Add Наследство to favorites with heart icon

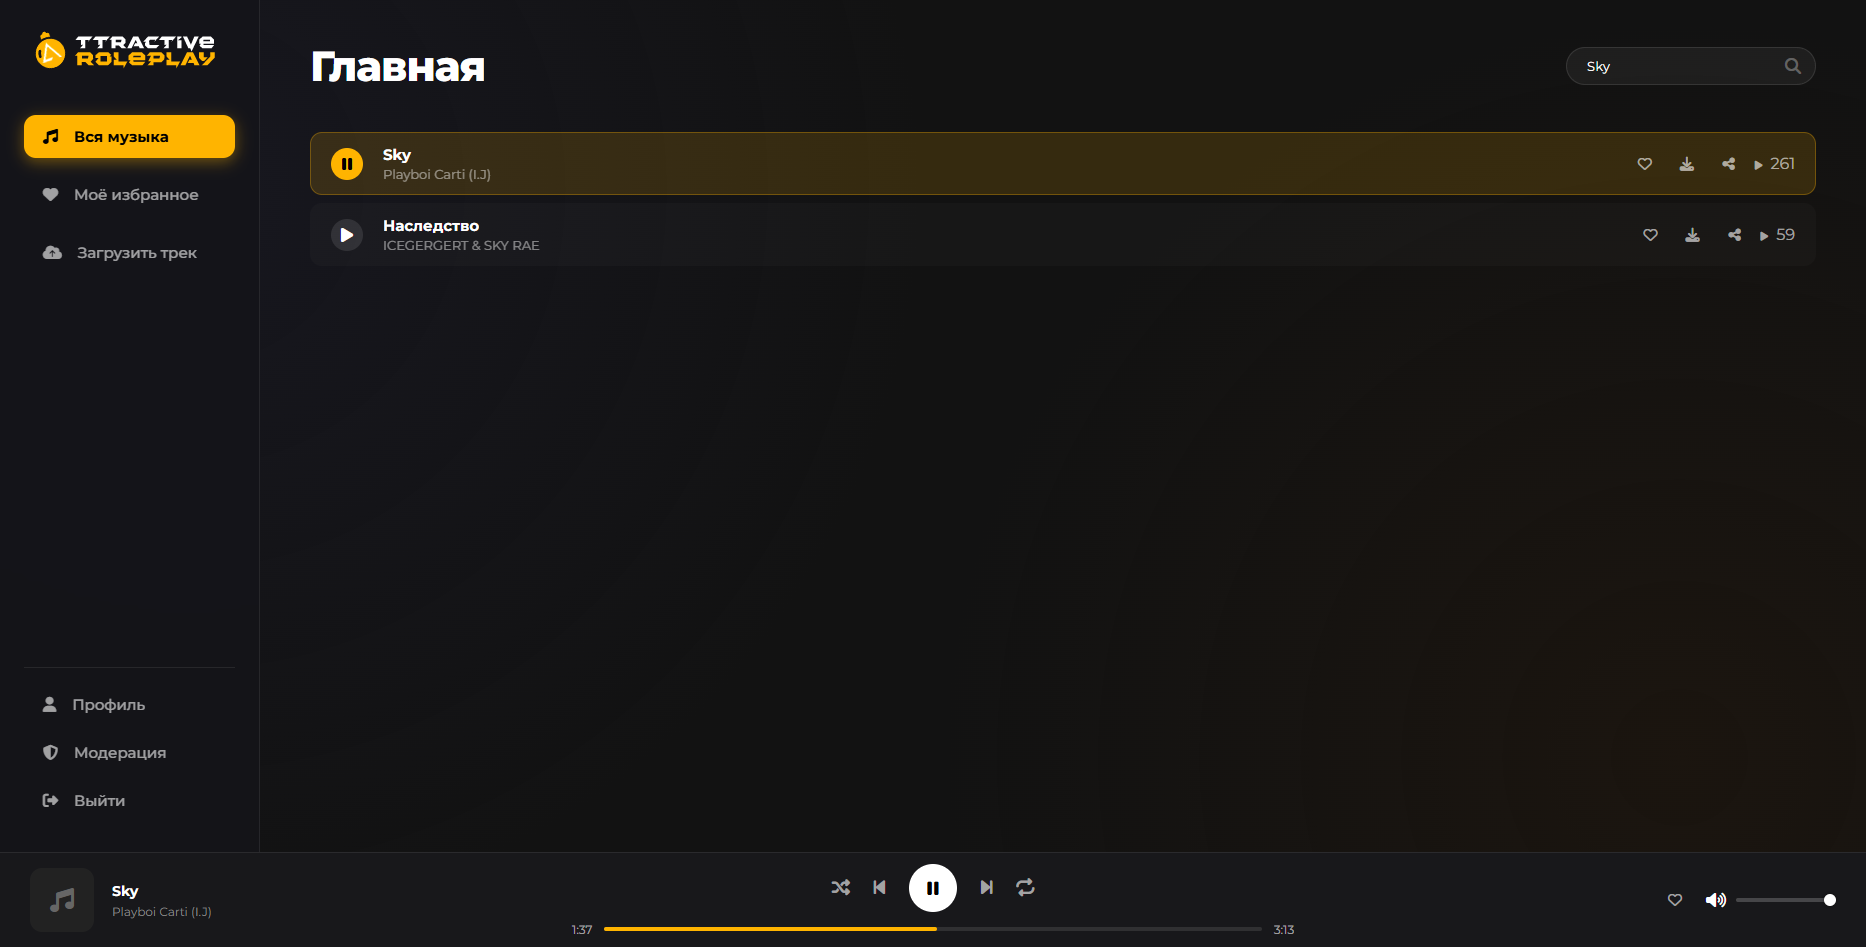1651,235
